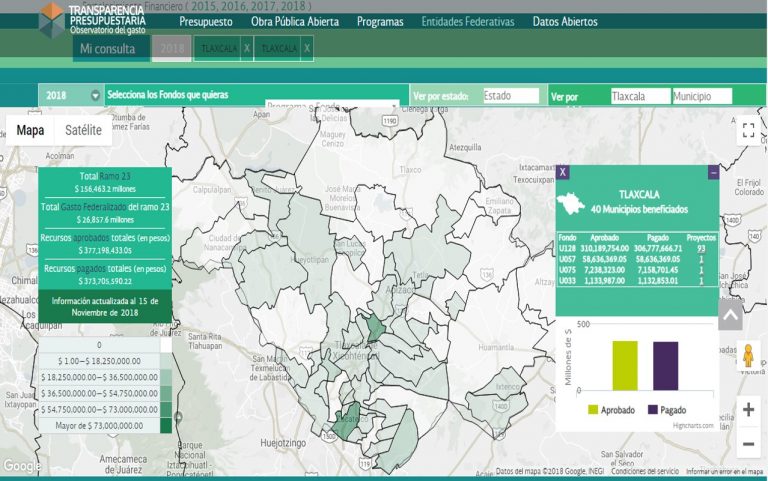Minimize the TLAXCALA info panel
Screen dimensions: 768x481
[713, 172]
